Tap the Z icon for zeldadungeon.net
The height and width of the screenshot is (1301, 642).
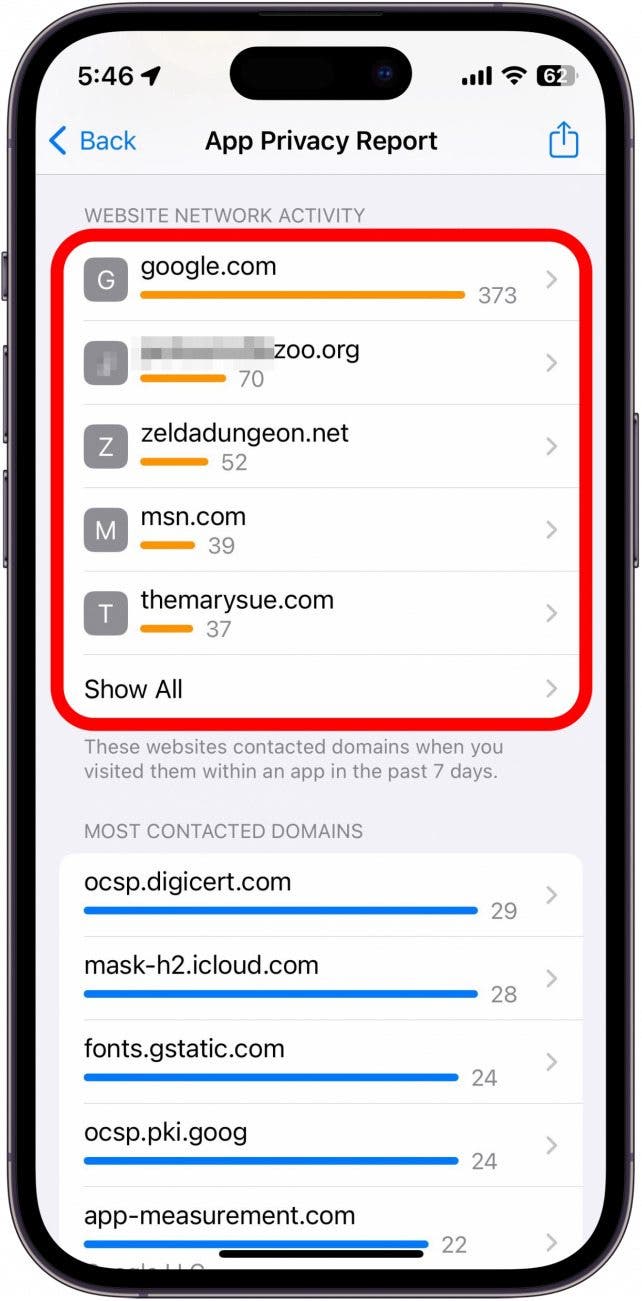(x=106, y=447)
